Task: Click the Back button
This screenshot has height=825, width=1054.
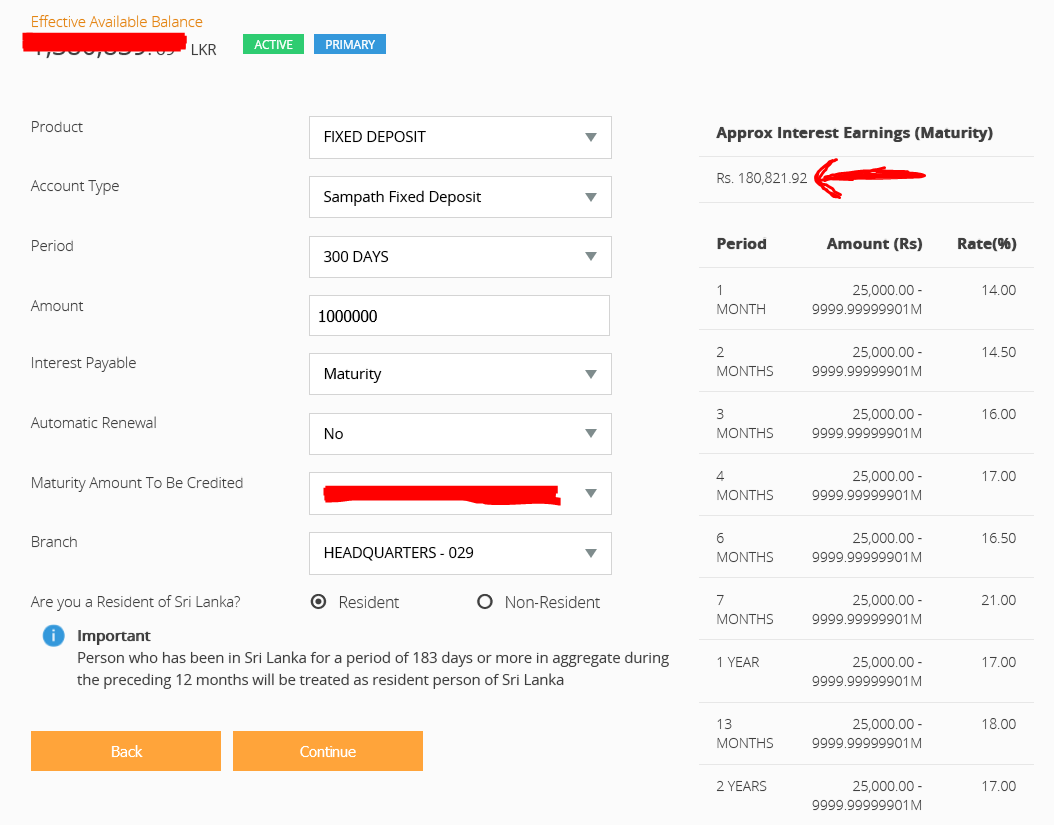Action: coord(126,751)
